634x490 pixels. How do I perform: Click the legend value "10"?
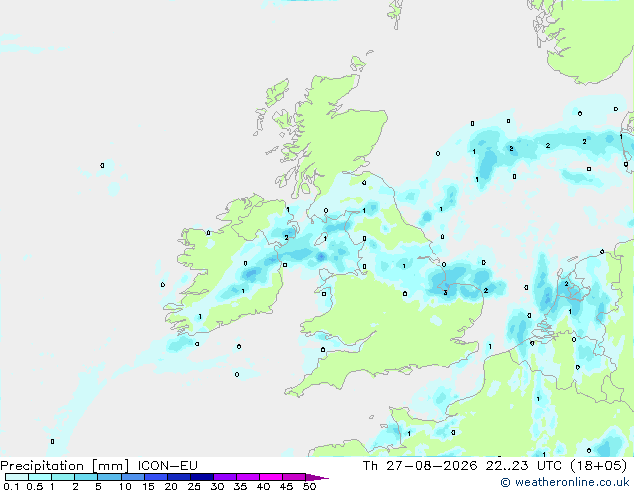(x=125, y=486)
